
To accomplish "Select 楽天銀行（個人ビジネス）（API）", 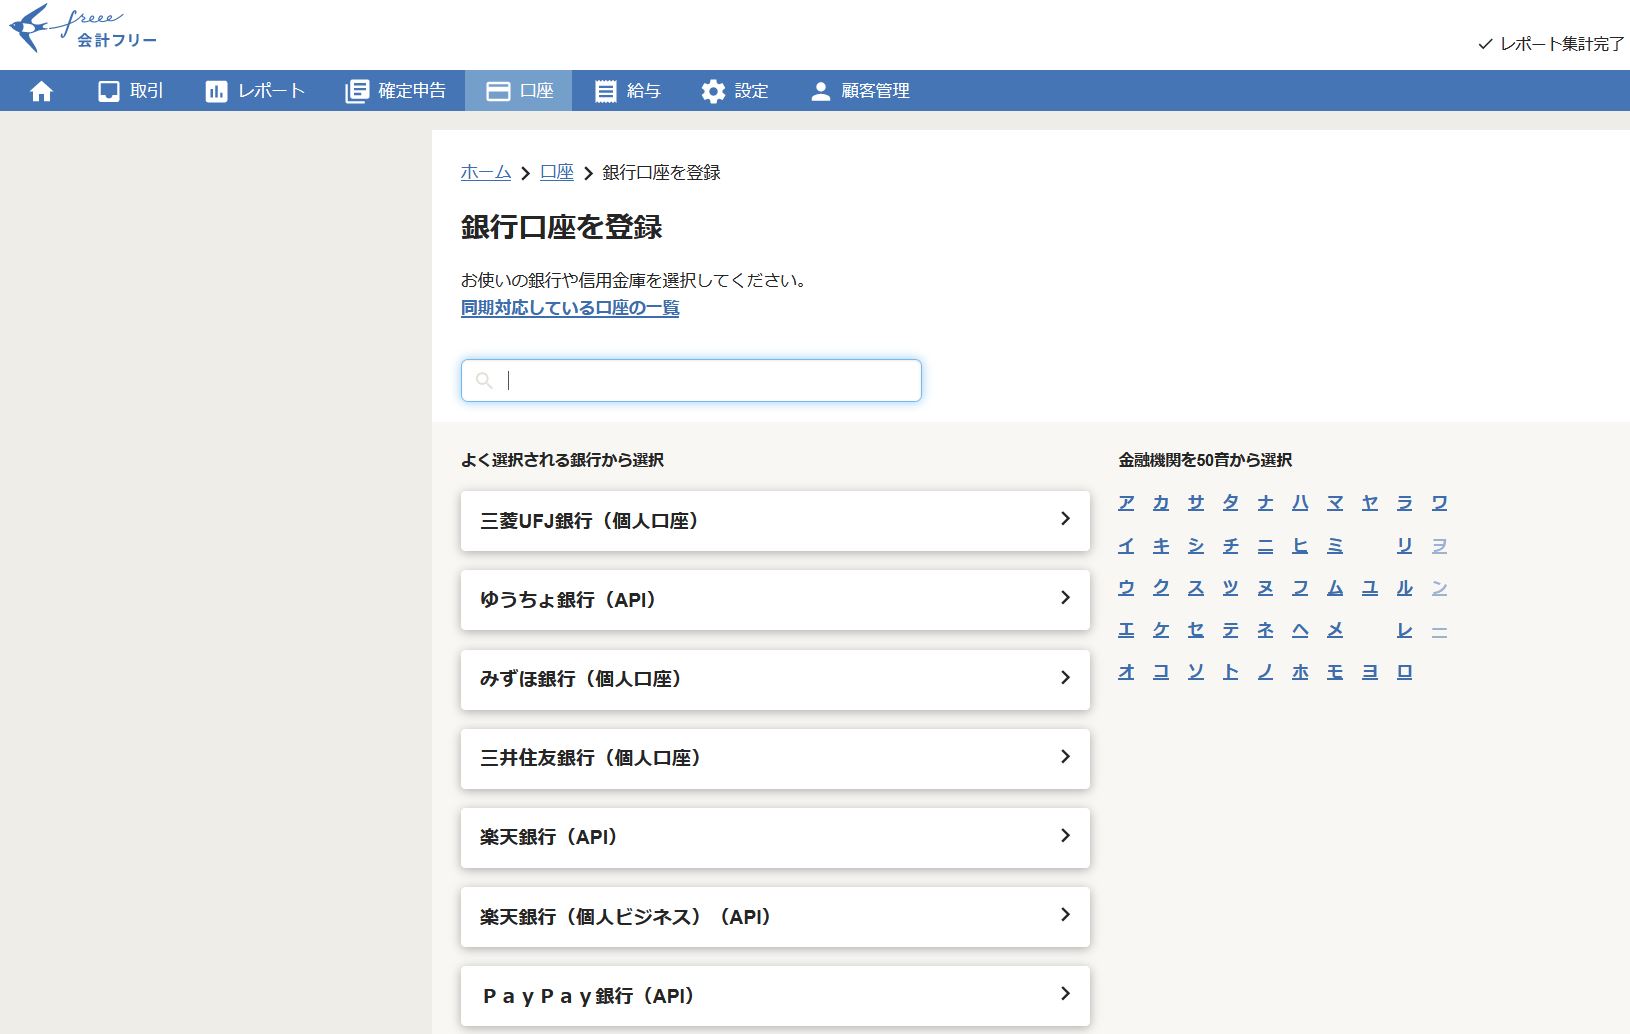I will click(x=775, y=916).
